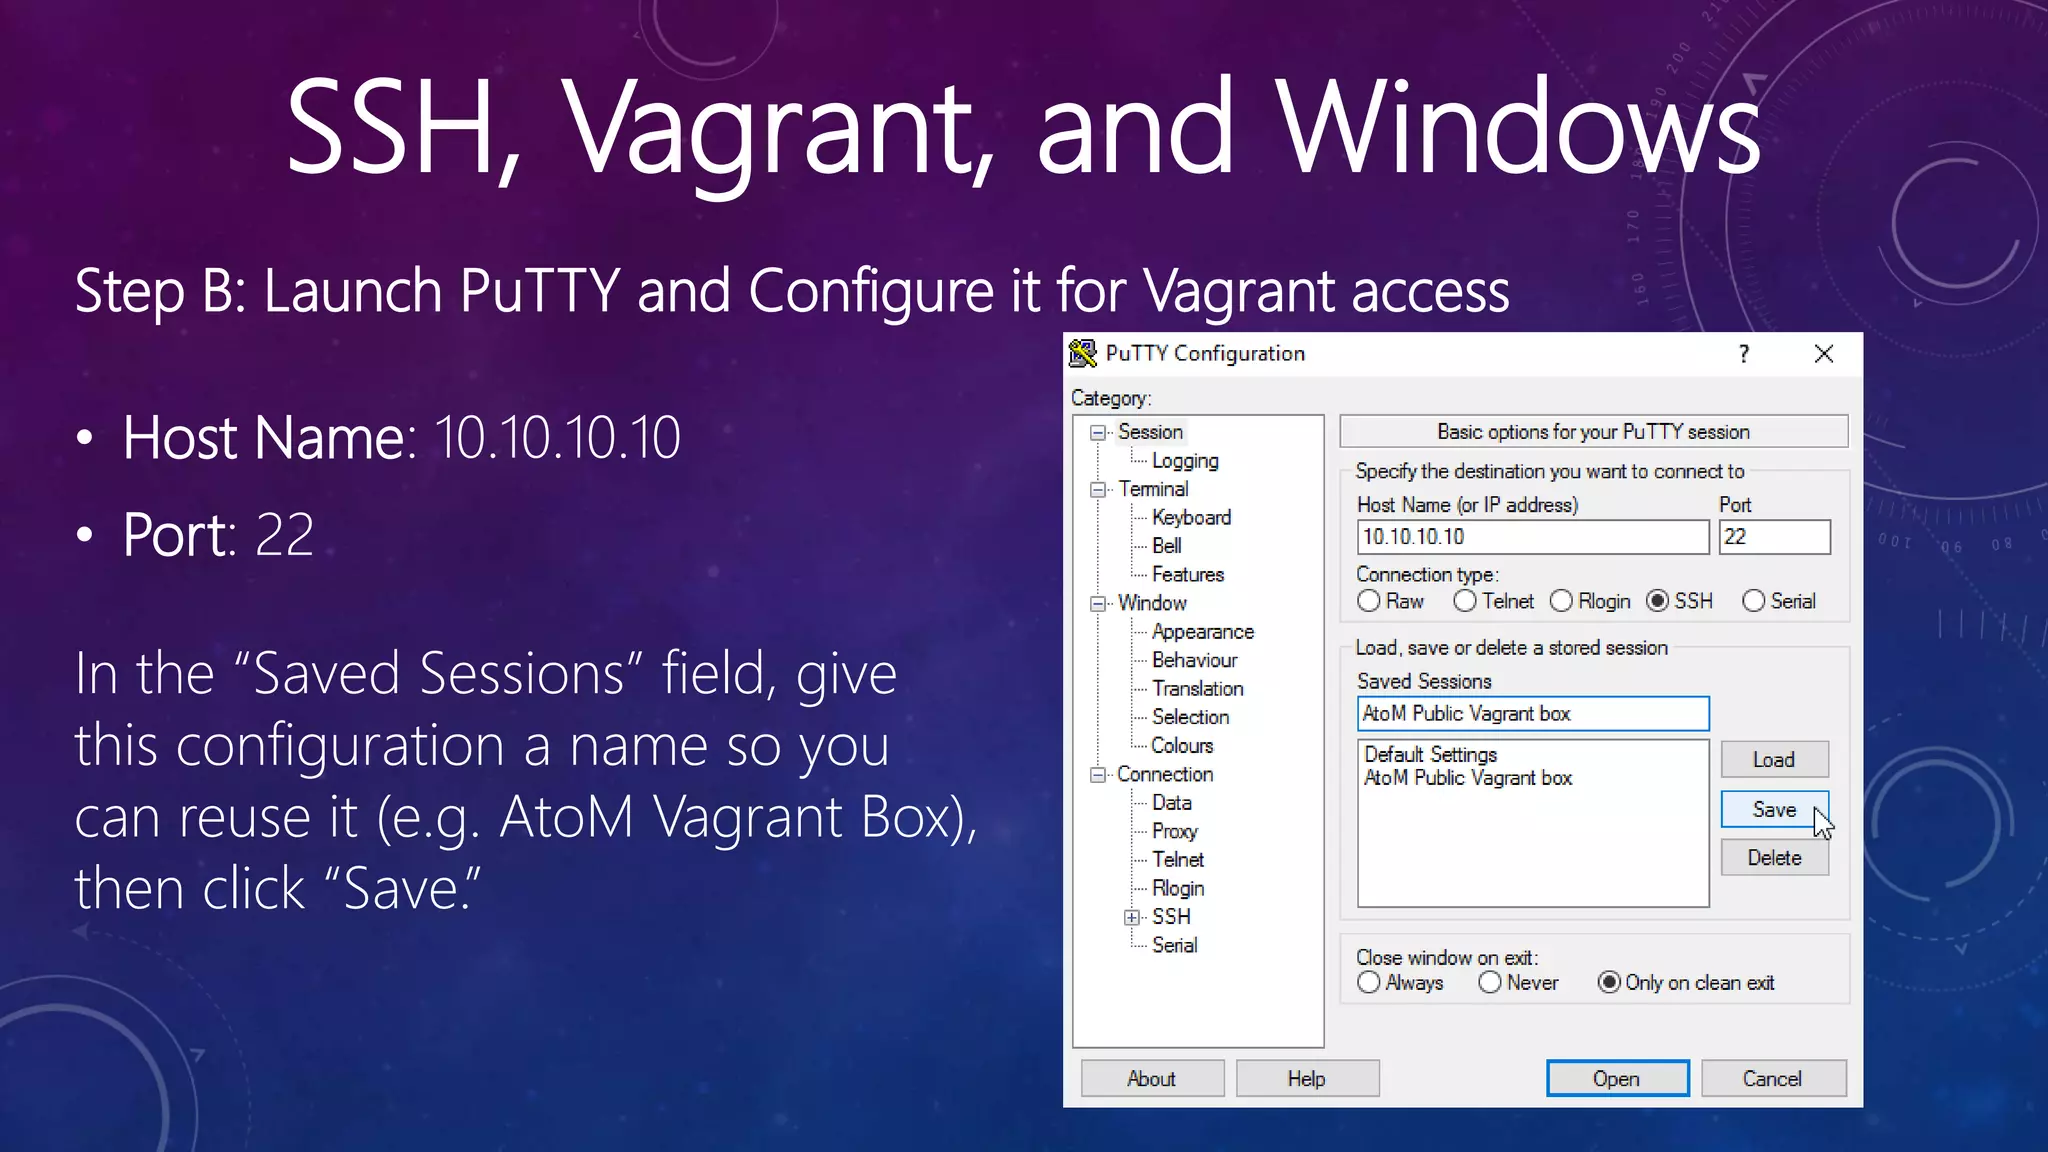Open the Logging category
The height and width of the screenshot is (1152, 2048).
1185,461
